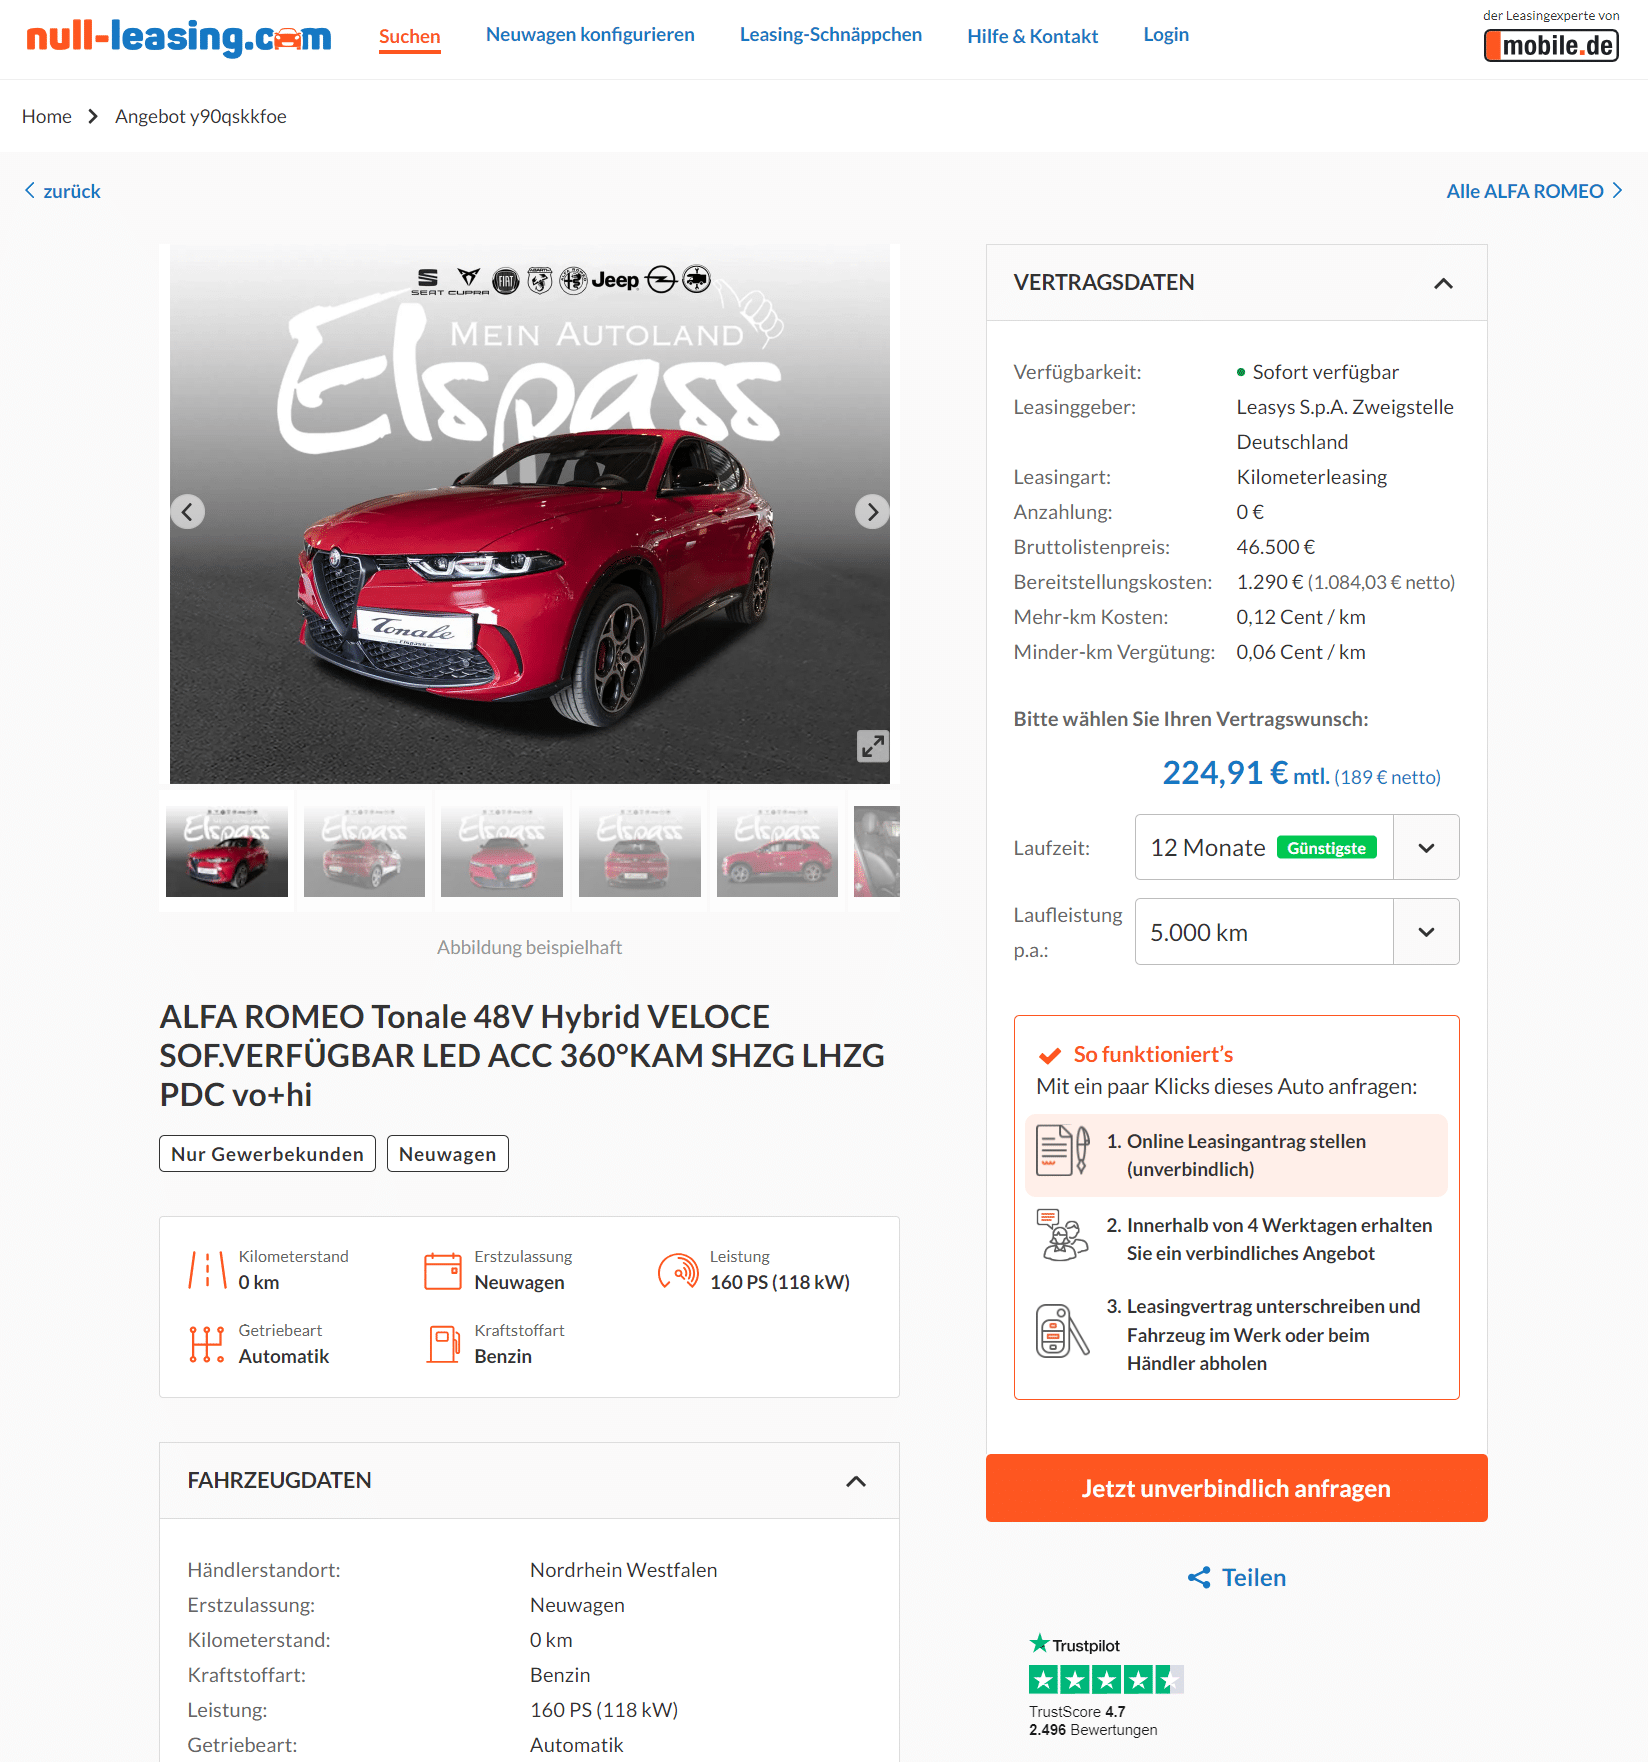Select the side-view car thumbnail
Screen dimensions: 1648x1762
(x=777, y=852)
